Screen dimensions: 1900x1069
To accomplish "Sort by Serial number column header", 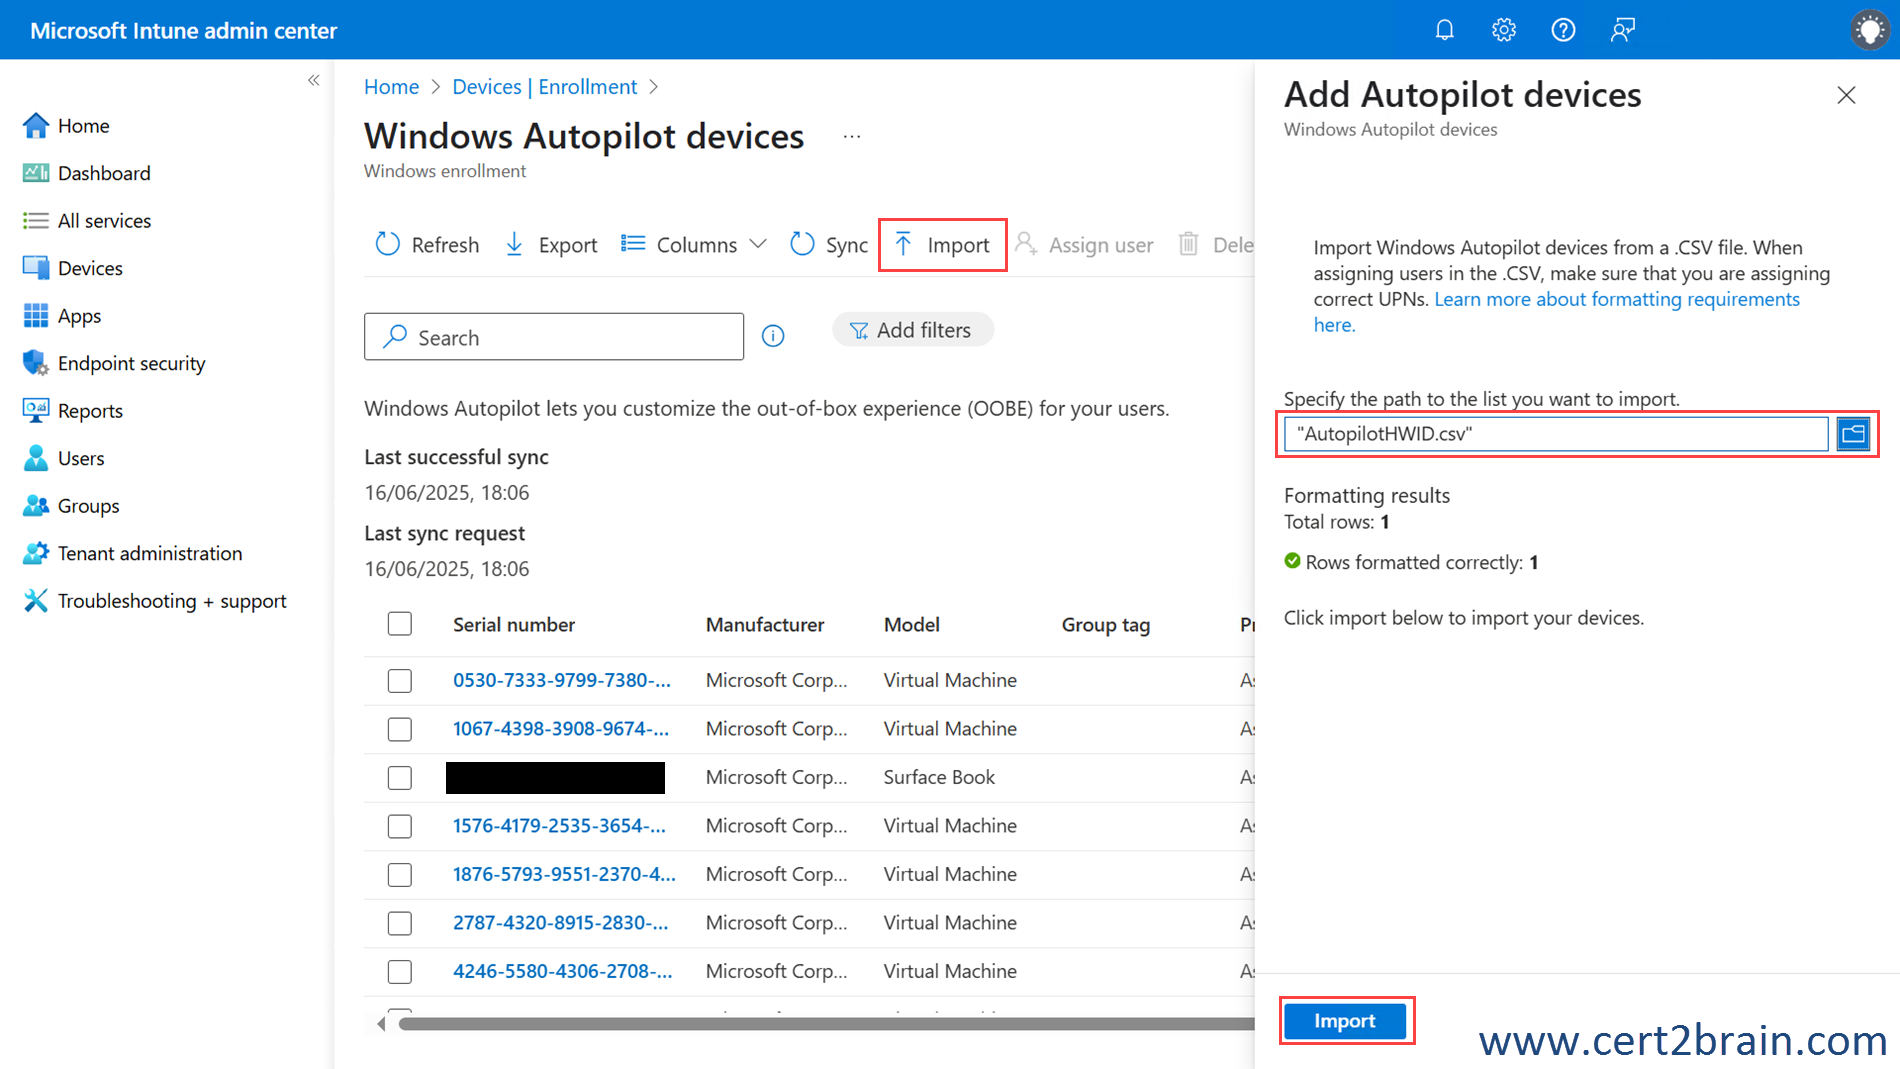I will click(x=514, y=624).
